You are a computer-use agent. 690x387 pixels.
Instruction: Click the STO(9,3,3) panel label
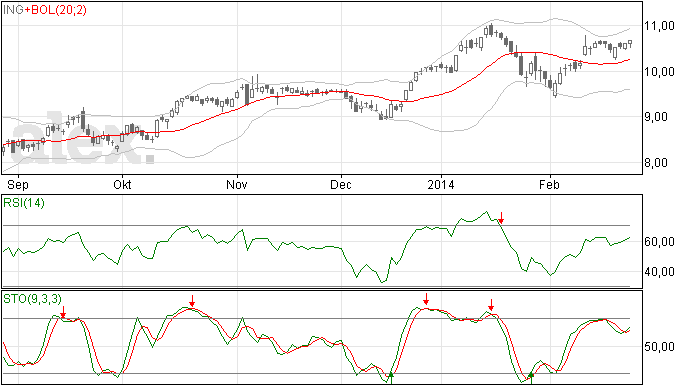(x=33, y=299)
